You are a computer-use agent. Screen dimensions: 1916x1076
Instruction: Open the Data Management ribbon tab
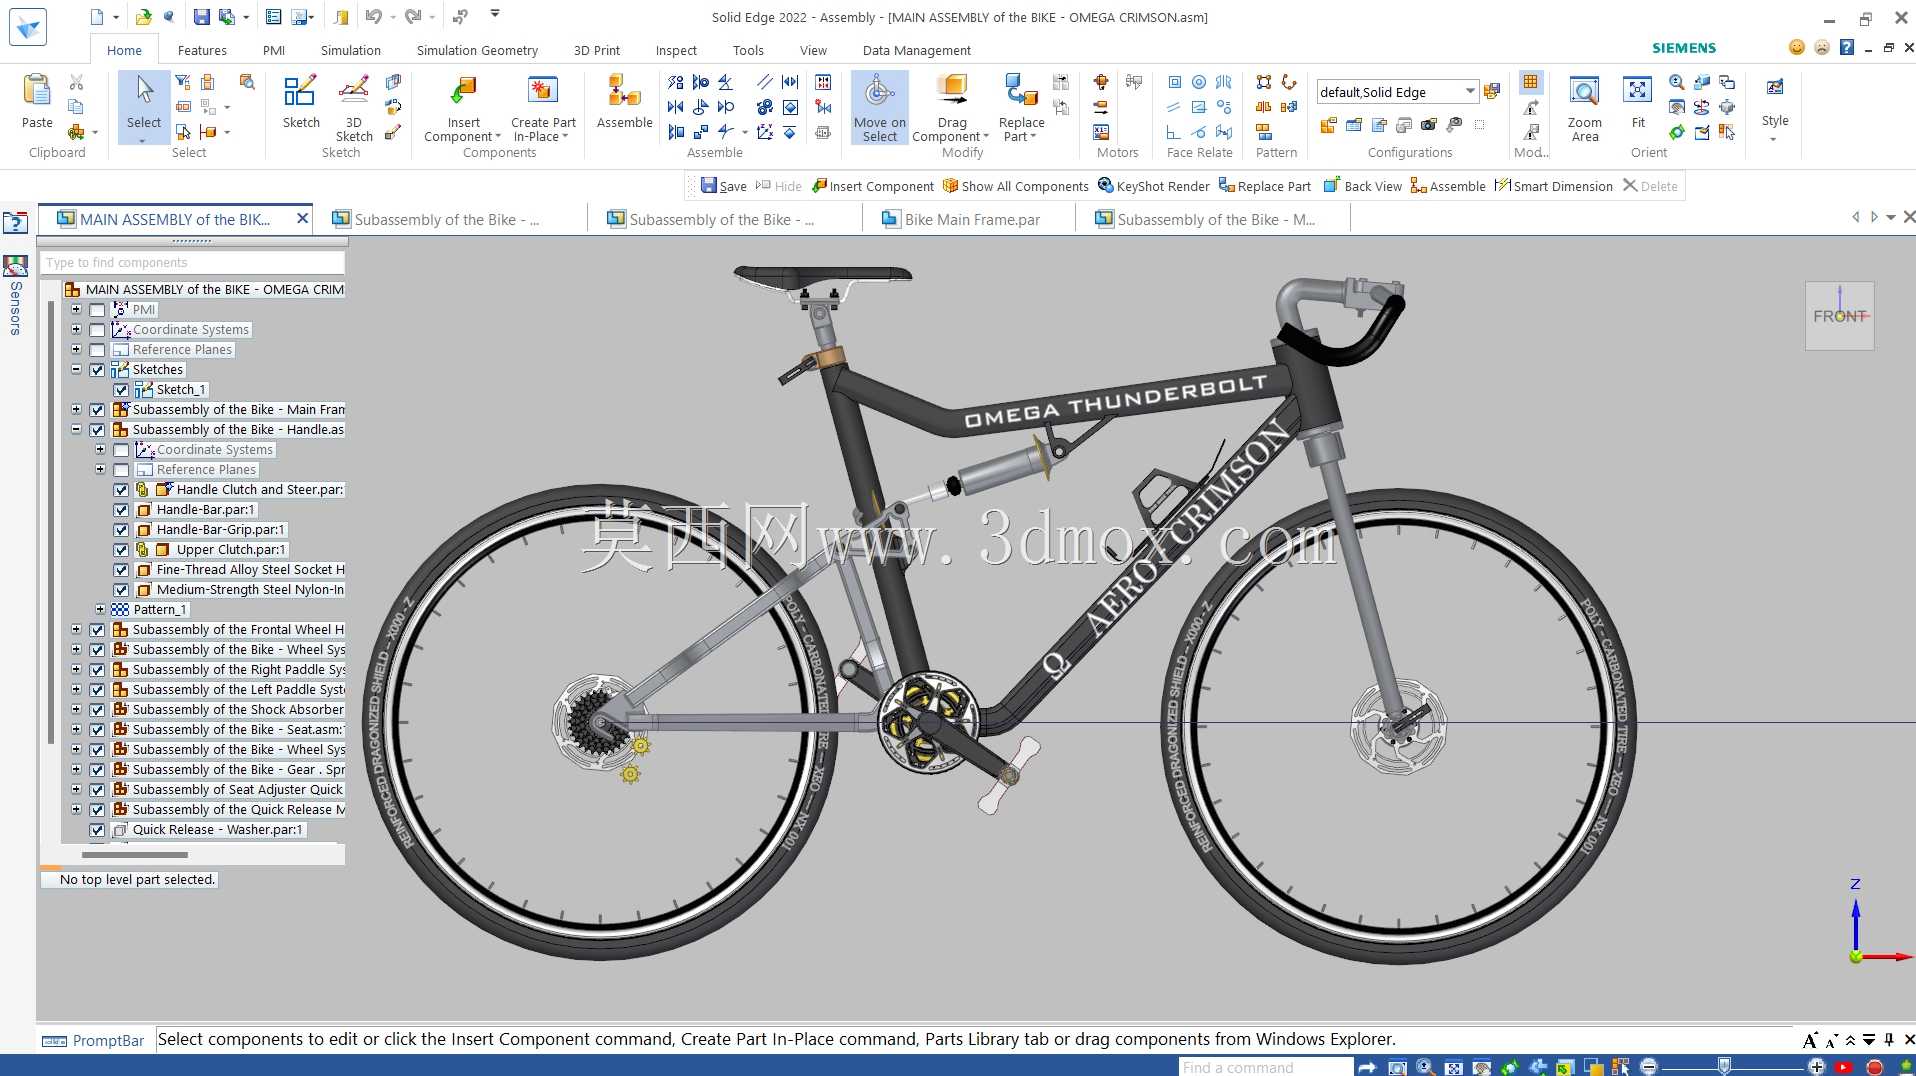click(916, 50)
